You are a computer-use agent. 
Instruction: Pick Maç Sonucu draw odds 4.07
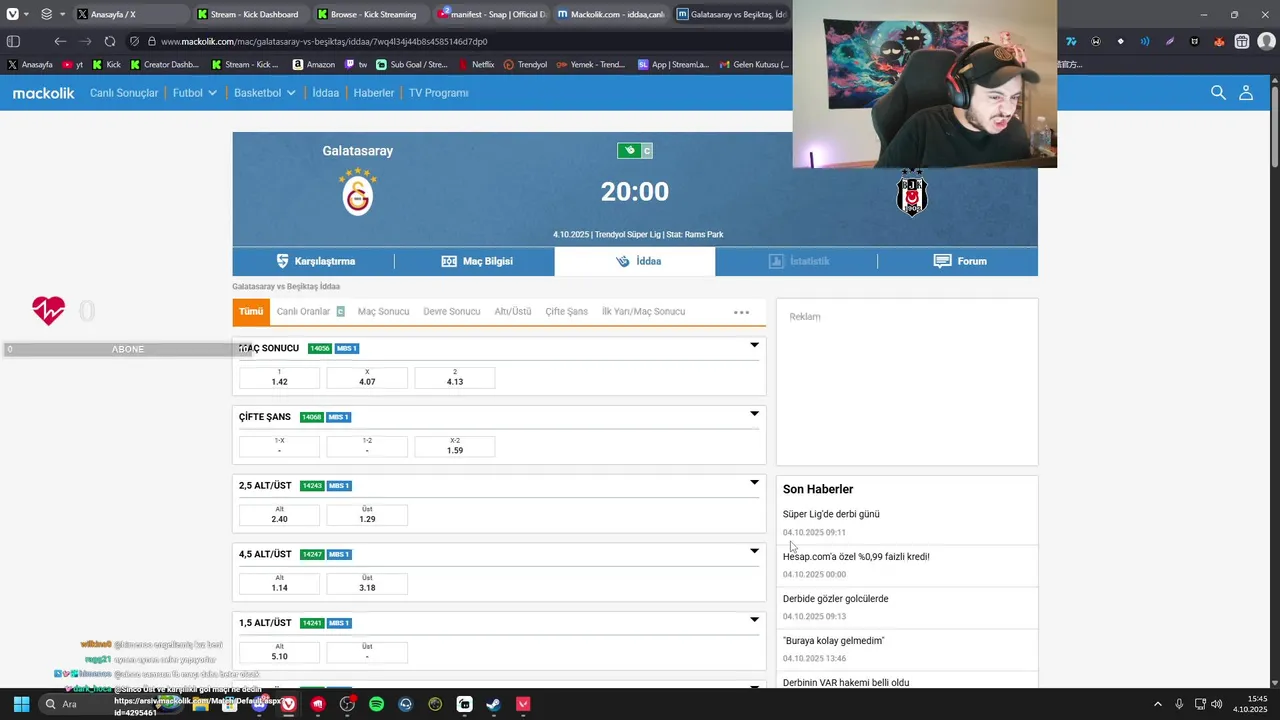tap(367, 378)
